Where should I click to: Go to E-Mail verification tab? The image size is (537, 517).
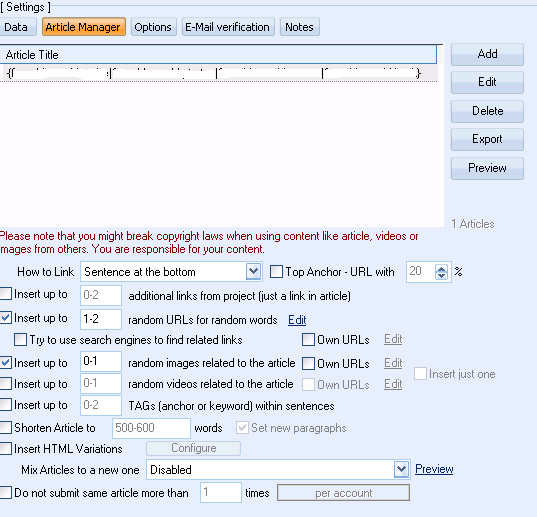[x=228, y=27]
